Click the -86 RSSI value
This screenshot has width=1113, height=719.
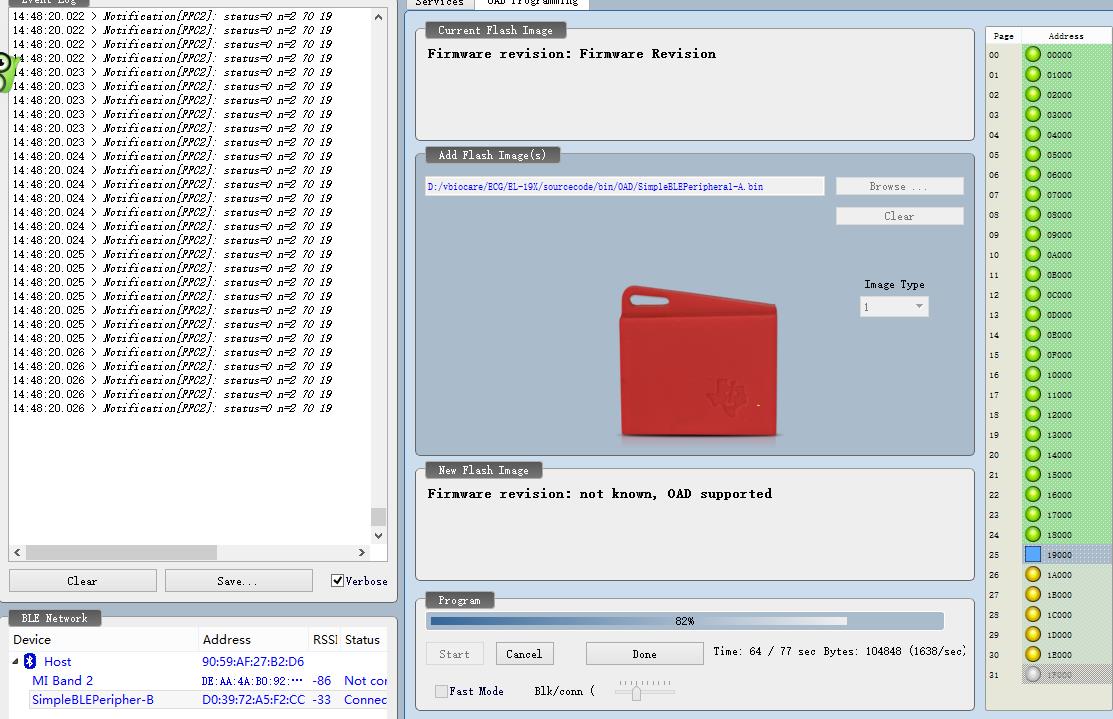pyautogui.click(x=322, y=680)
